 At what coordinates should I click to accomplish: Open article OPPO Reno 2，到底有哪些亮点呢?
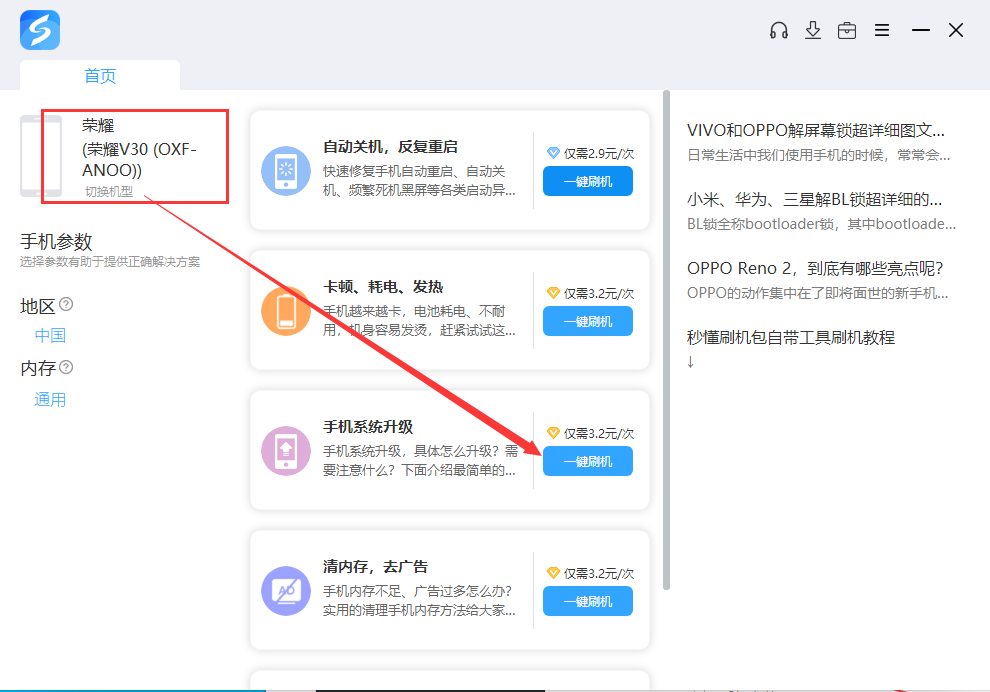tap(815, 269)
